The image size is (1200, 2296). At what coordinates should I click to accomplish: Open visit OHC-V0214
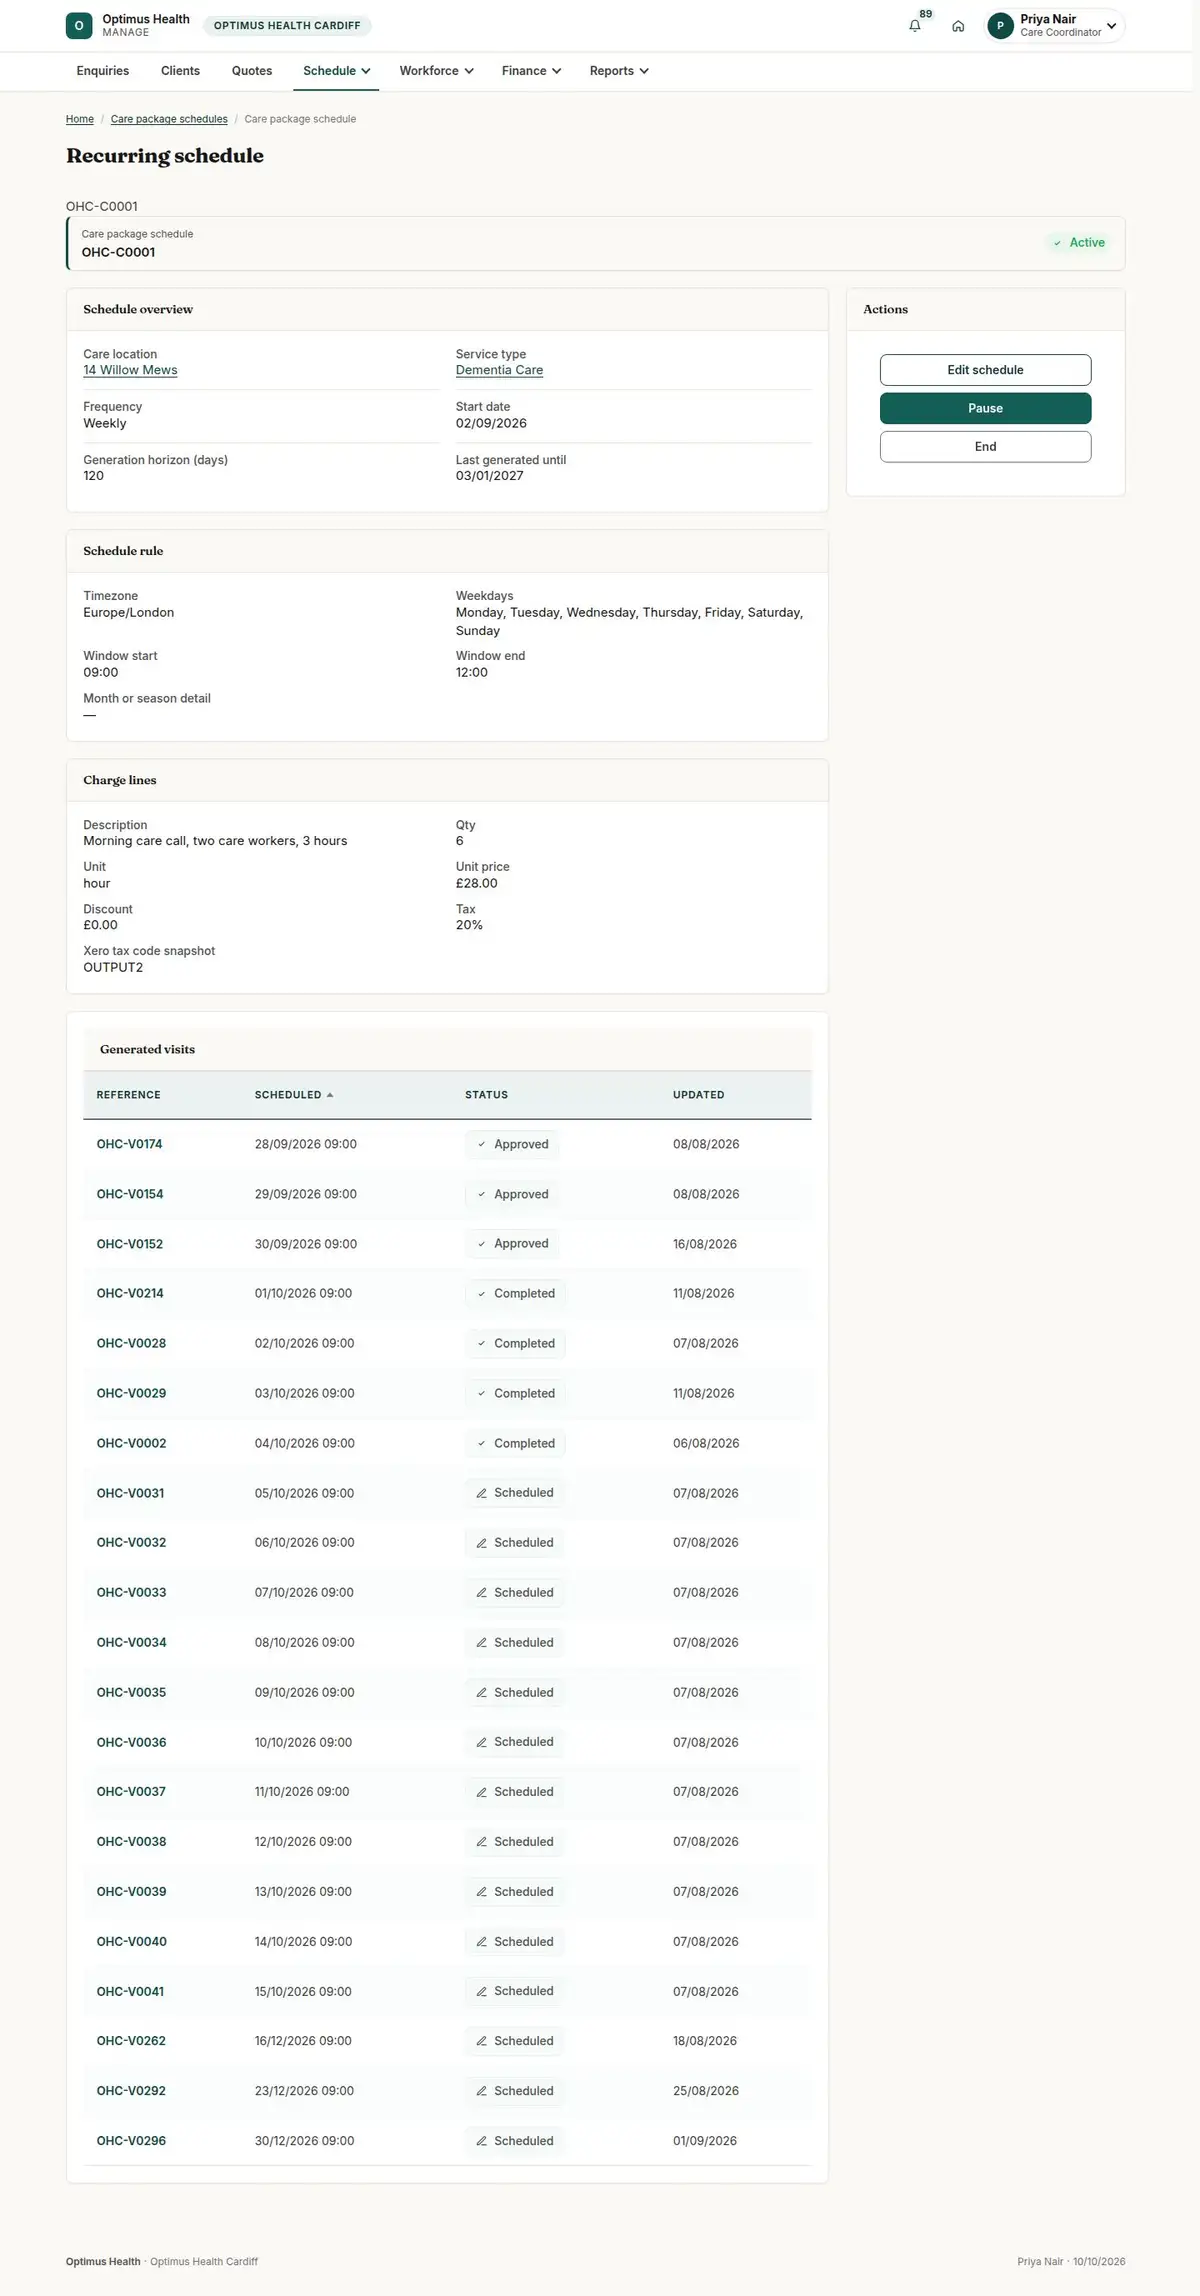point(130,1293)
